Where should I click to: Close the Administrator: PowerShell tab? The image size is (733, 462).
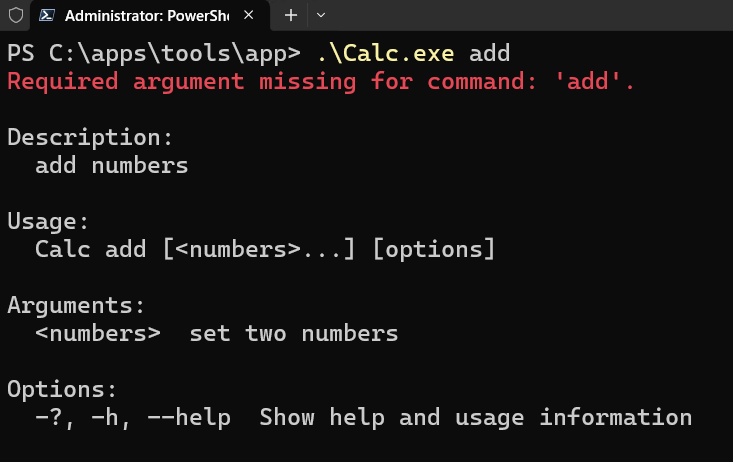tap(249, 15)
